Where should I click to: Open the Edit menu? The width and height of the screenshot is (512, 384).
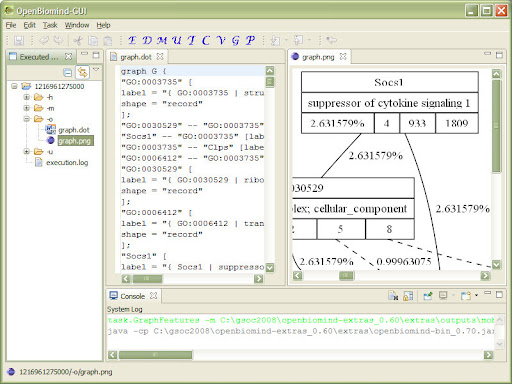coord(29,25)
